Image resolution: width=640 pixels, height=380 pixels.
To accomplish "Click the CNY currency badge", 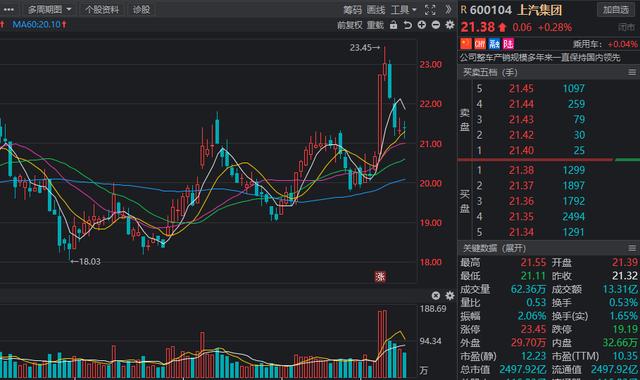I will tap(480, 44).
